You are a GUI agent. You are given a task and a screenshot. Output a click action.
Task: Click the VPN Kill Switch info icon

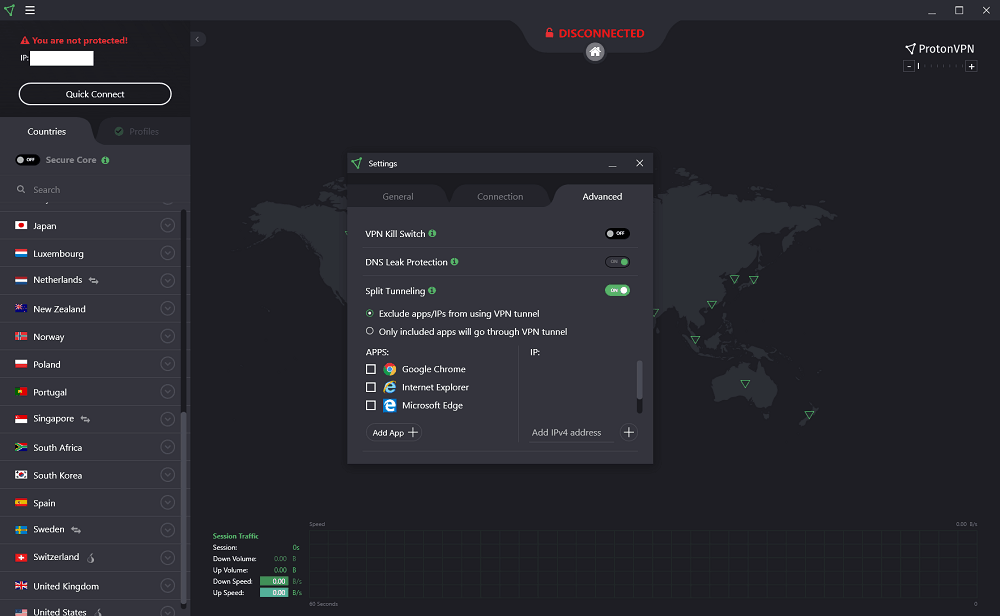(432, 233)
